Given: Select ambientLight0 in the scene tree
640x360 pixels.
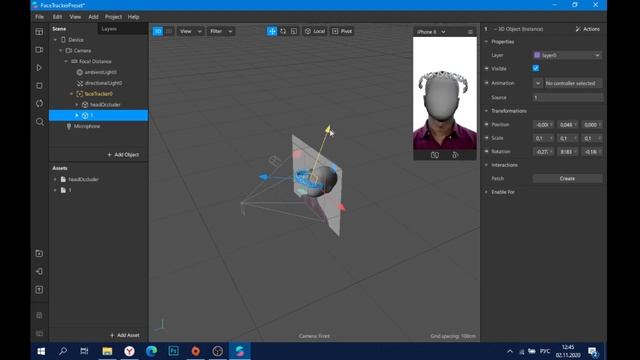Looking at the screenshot, I should click(x=100, y=72).
